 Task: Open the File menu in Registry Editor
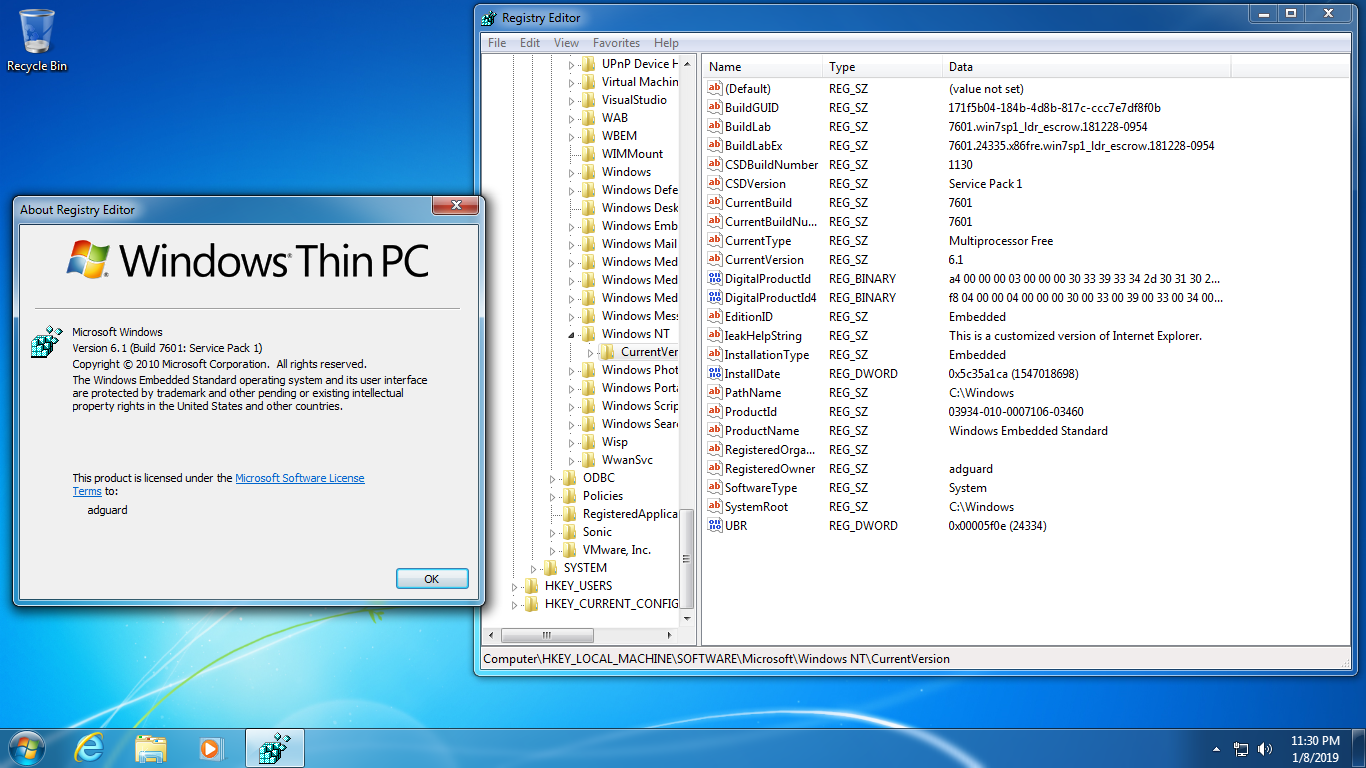click(x=497, y=43)
